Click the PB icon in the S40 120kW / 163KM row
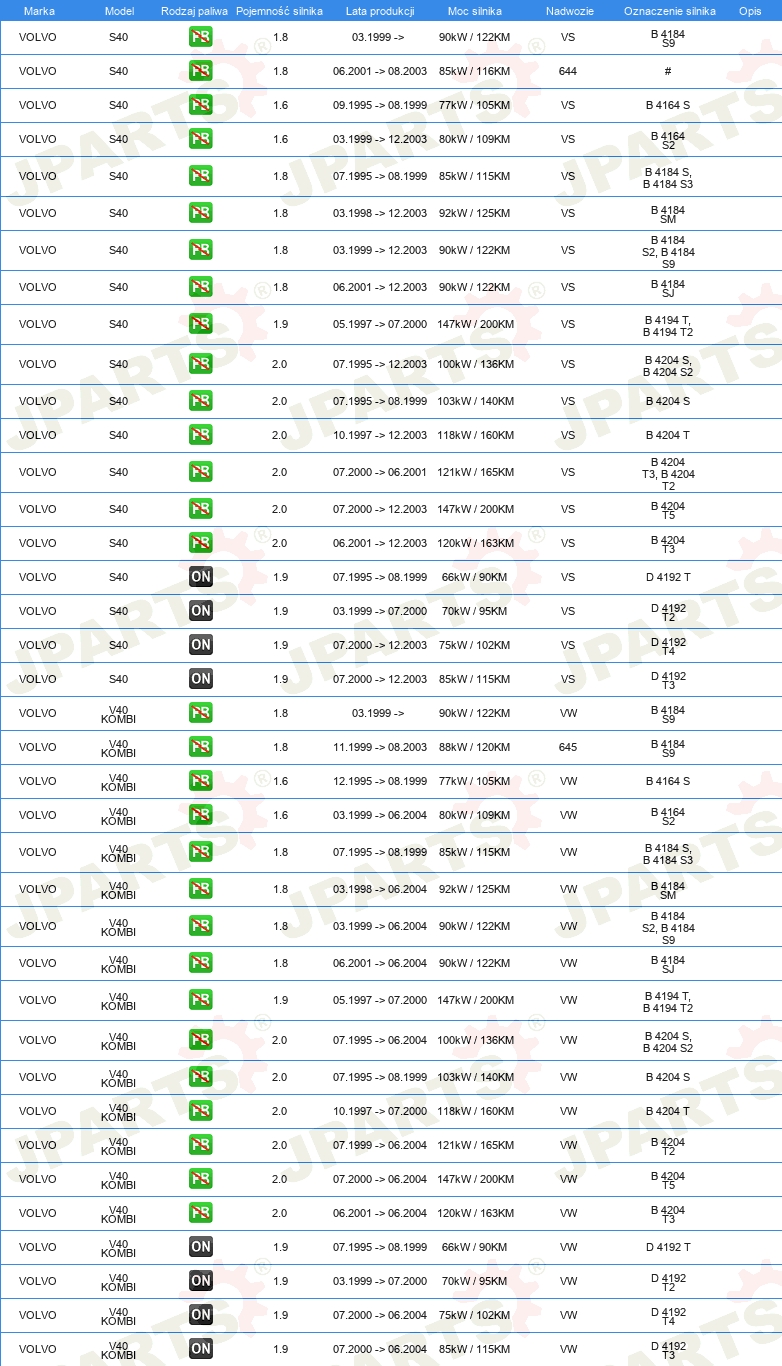 click(x=200, y=543)
